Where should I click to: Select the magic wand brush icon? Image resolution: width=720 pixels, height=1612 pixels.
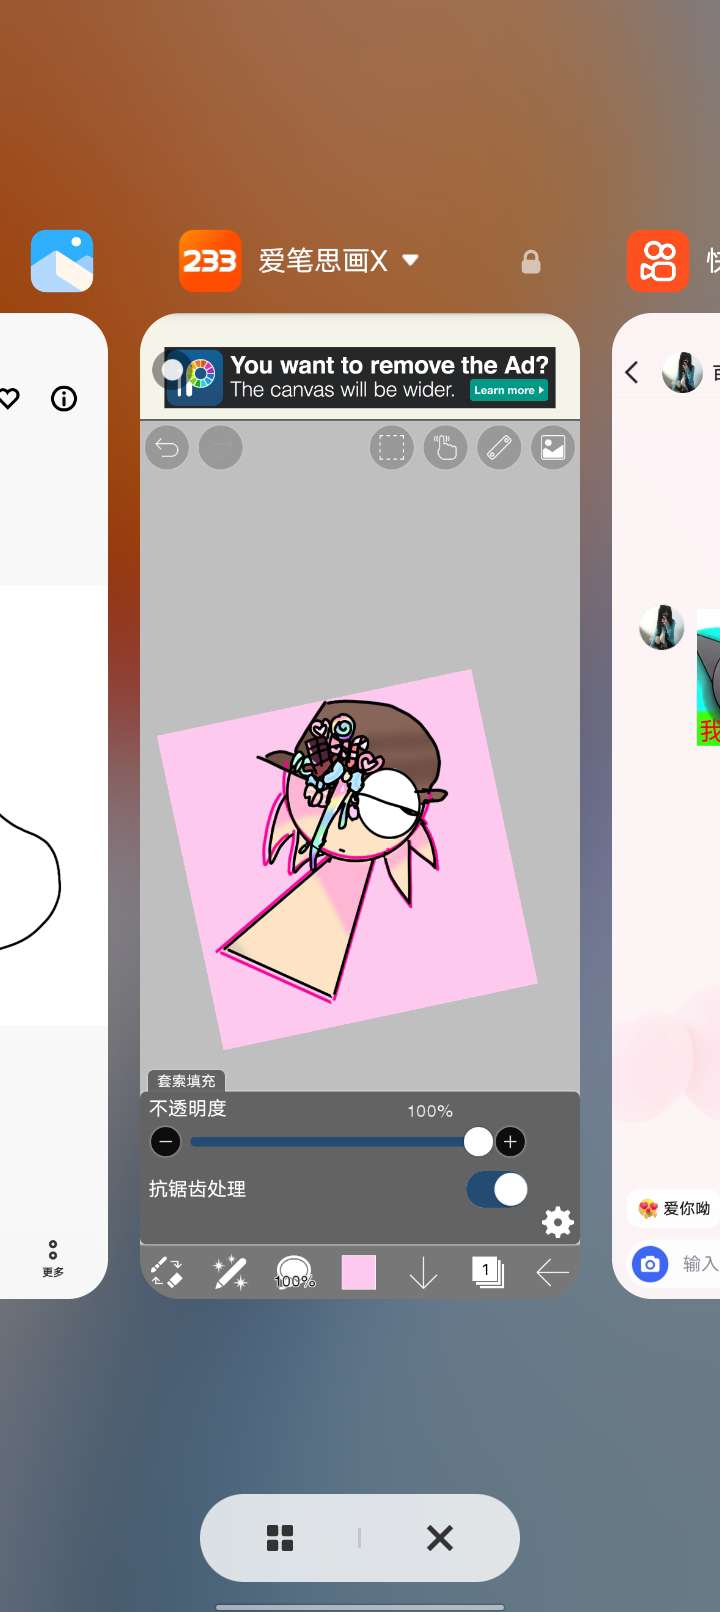tap(230, 1272)
